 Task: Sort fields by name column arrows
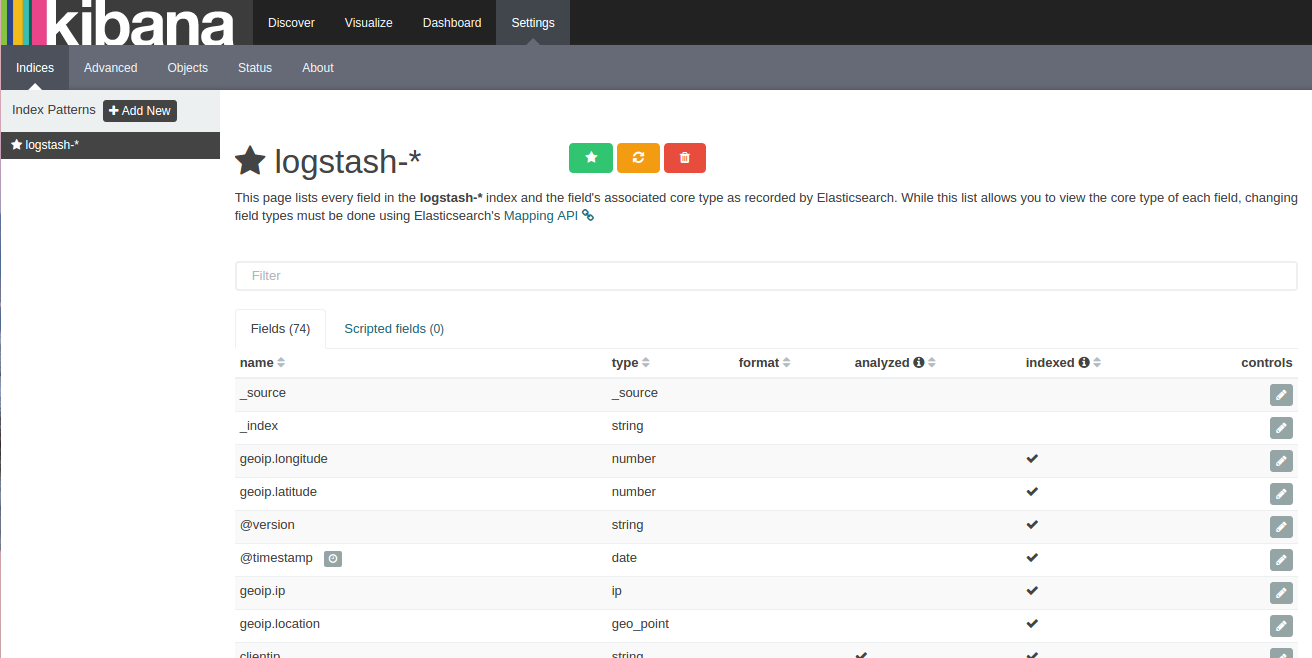coord(281,363)
